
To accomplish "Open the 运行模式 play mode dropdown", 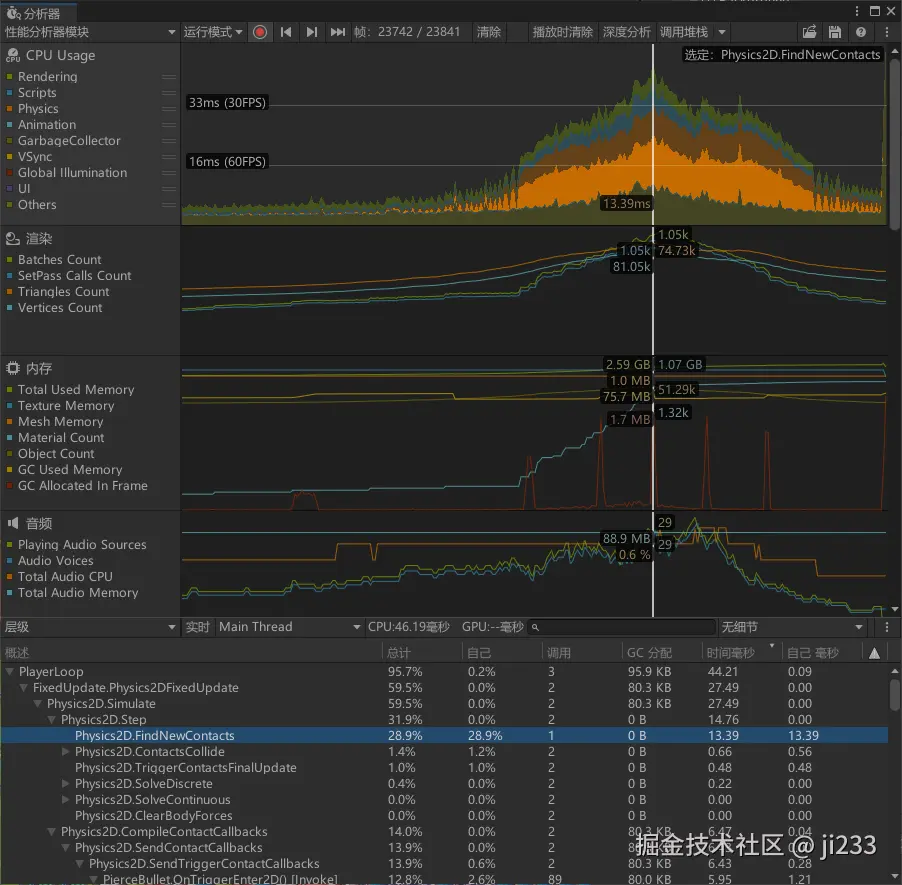I will pos(213,32).
